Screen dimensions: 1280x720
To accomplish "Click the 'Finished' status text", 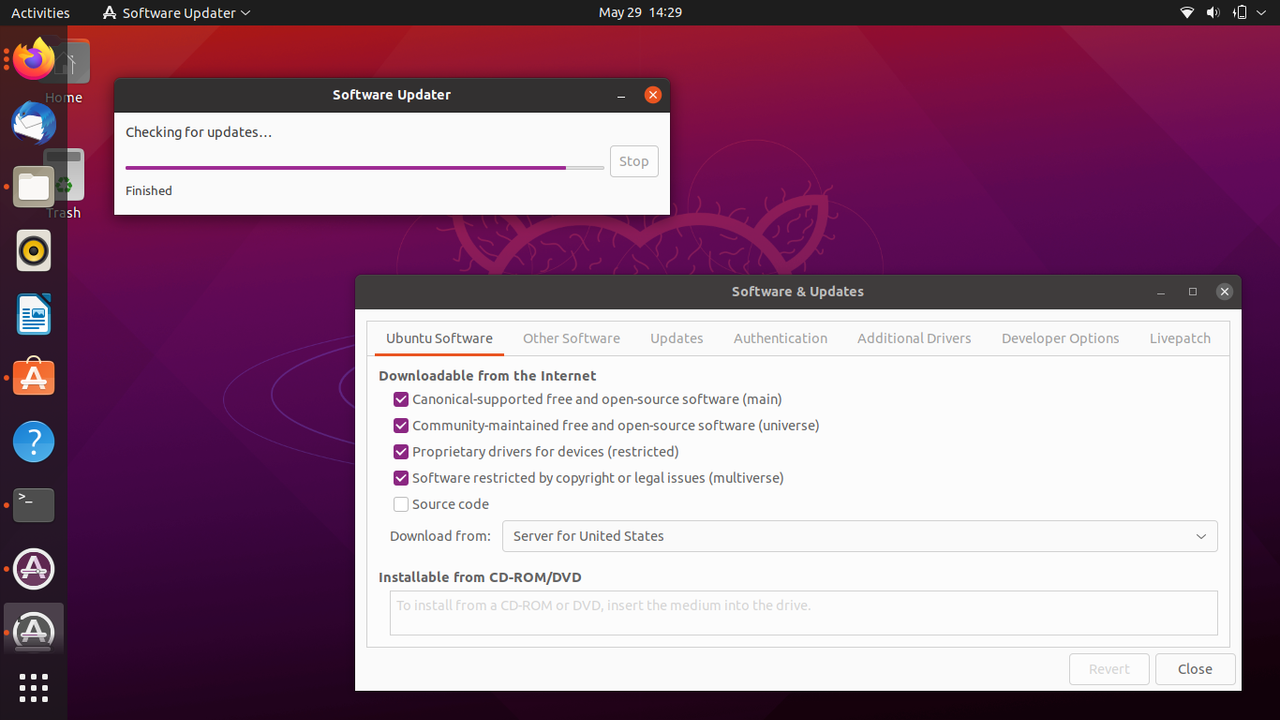I will point(149,191).
